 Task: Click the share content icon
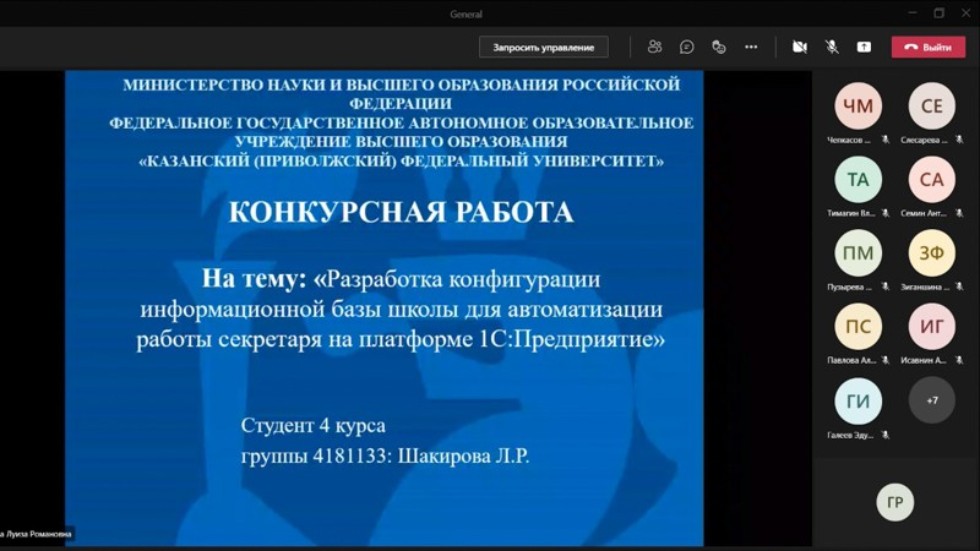point(864,47)
